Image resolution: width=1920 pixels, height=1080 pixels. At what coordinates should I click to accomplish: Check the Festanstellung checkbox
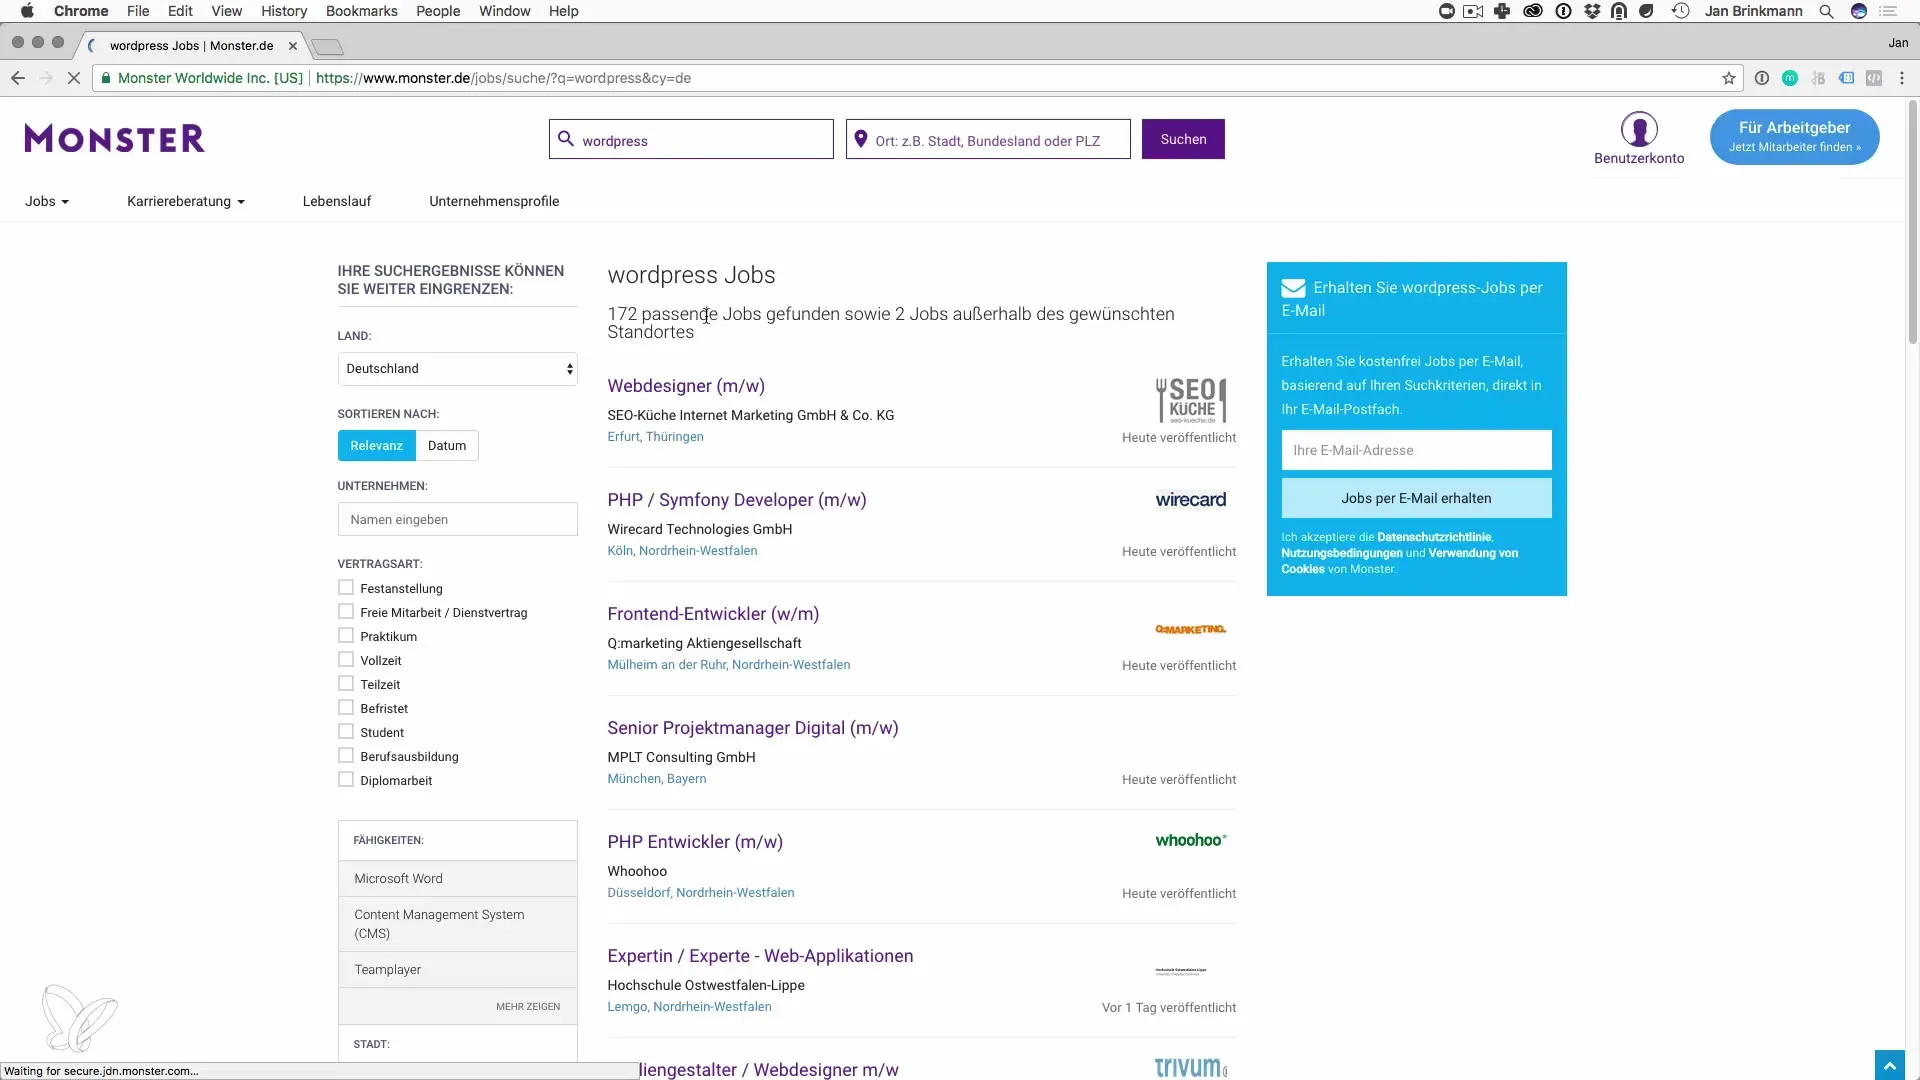[346, 588]
